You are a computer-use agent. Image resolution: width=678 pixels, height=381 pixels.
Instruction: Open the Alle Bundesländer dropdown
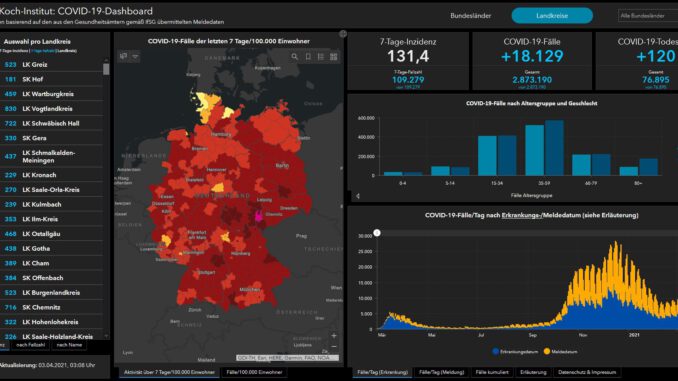[648, 16]
